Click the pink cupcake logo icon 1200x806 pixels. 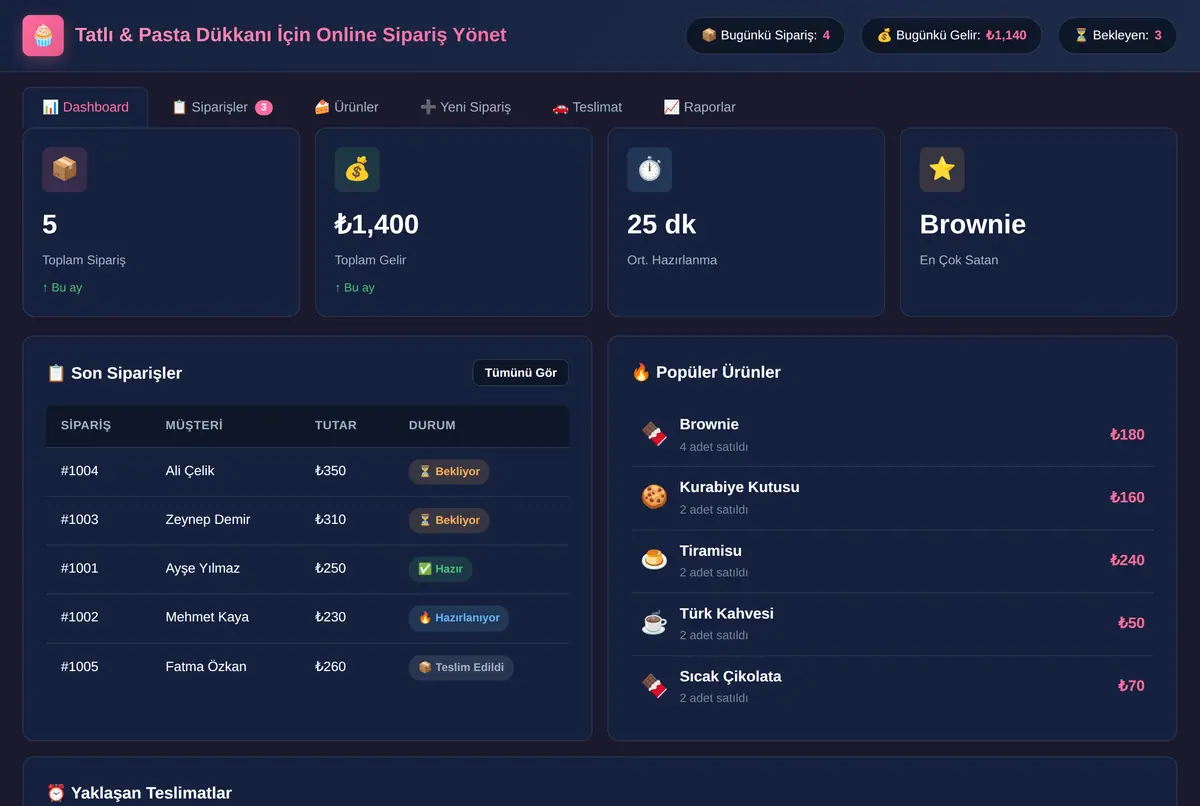43,36
